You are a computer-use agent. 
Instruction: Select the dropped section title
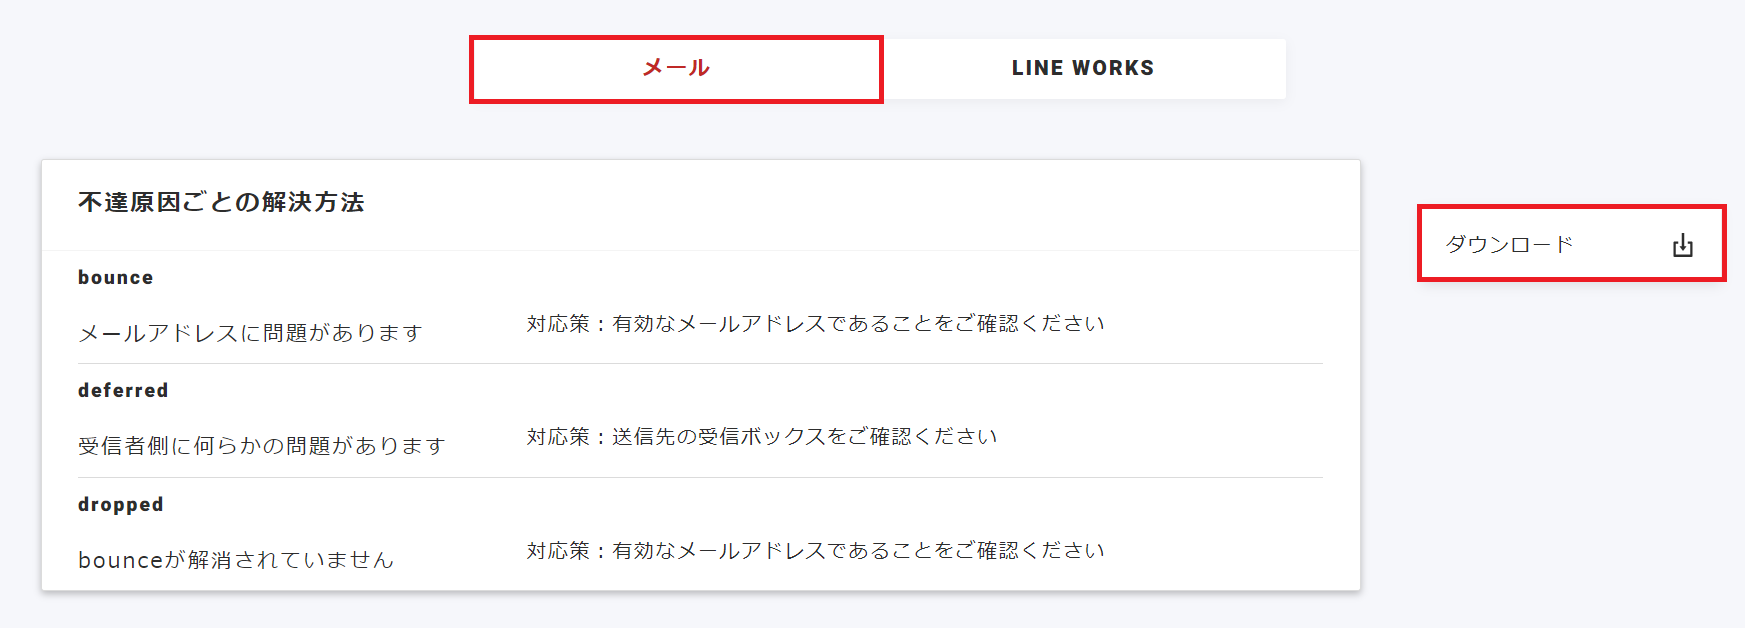click(120, 505)
